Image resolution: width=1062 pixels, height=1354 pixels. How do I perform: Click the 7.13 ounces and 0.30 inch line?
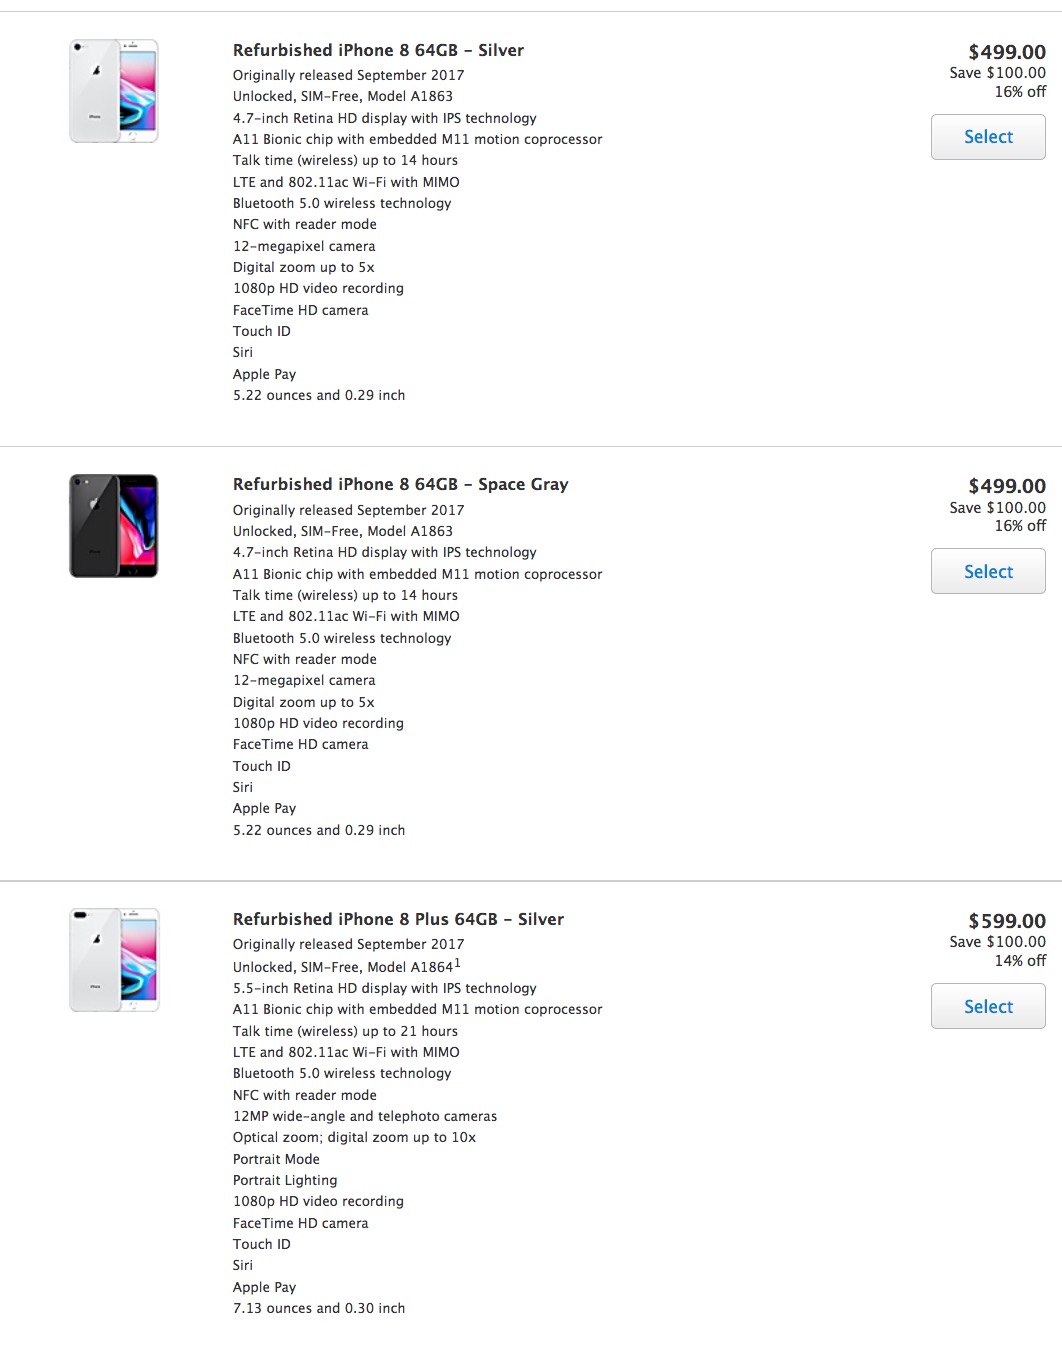(x=319, y=1308)
